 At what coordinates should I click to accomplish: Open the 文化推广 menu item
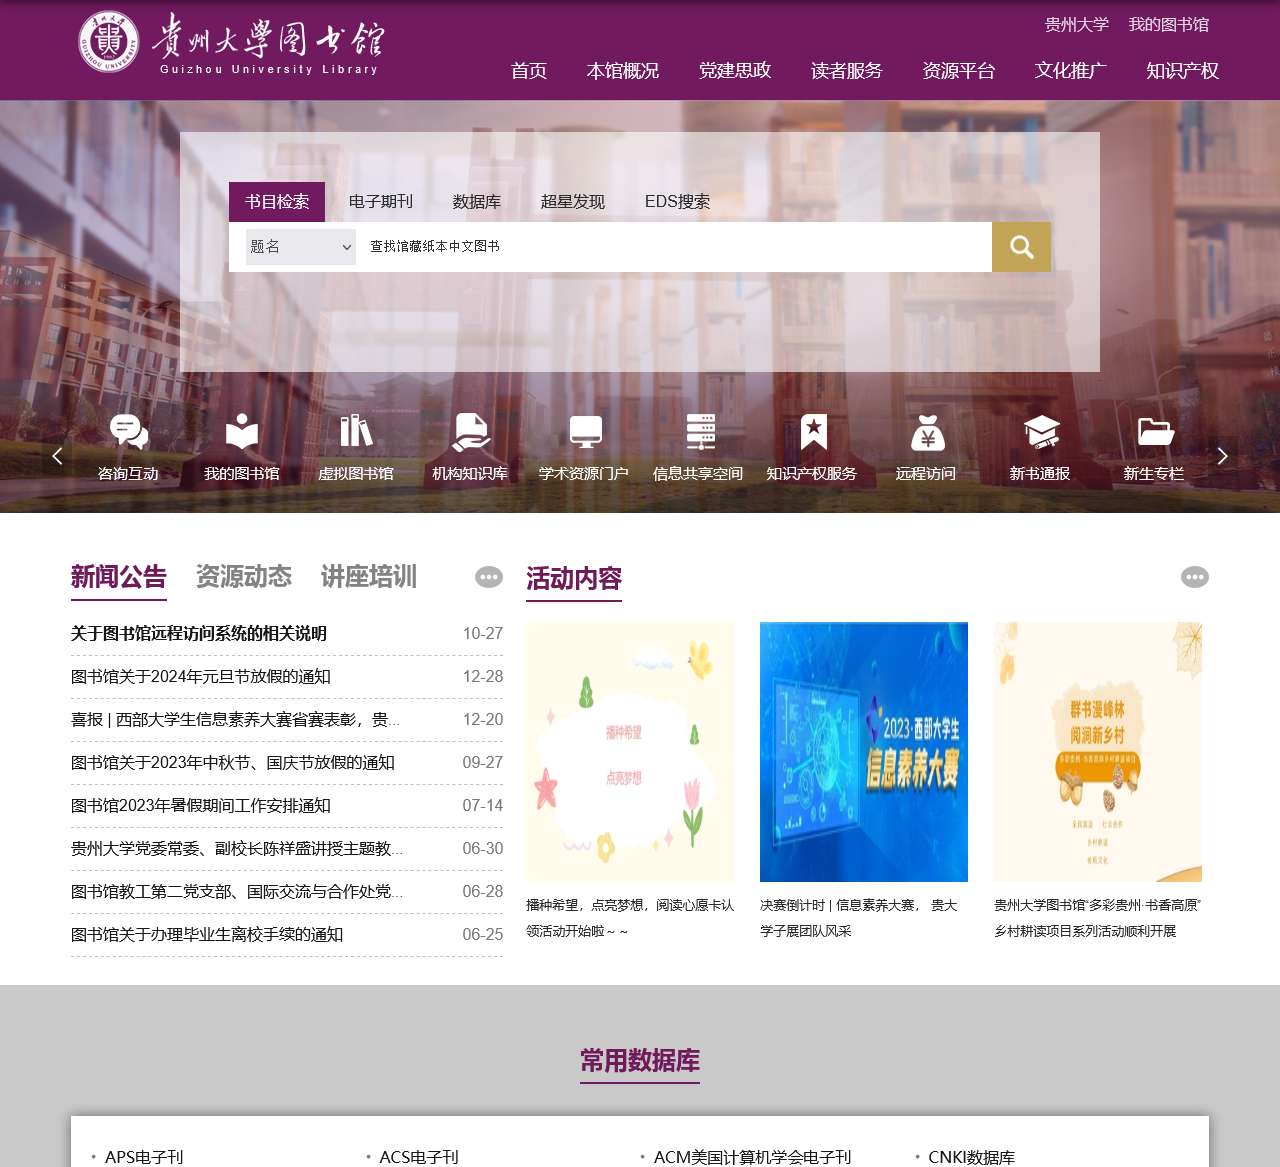pyautogui.click(x=1068, y=71)
